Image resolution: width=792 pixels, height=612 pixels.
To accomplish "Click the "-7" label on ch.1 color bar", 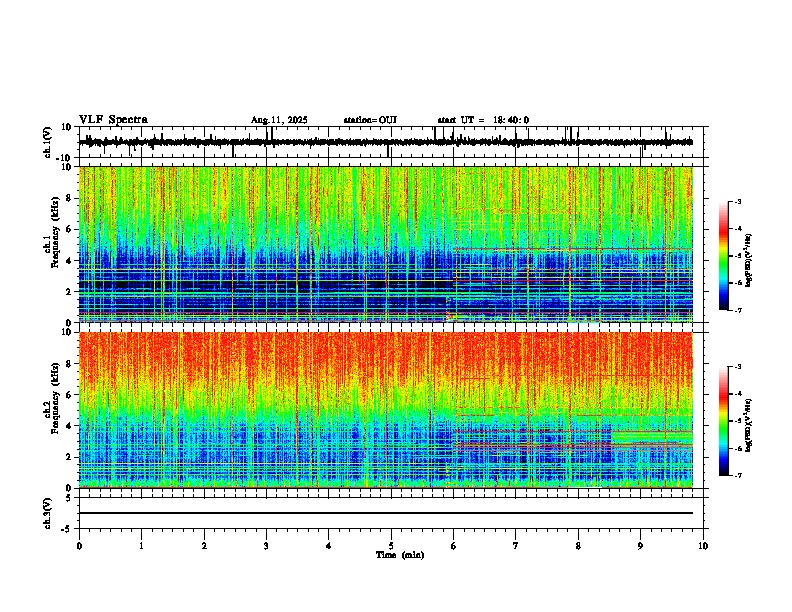I will point(737,310).
